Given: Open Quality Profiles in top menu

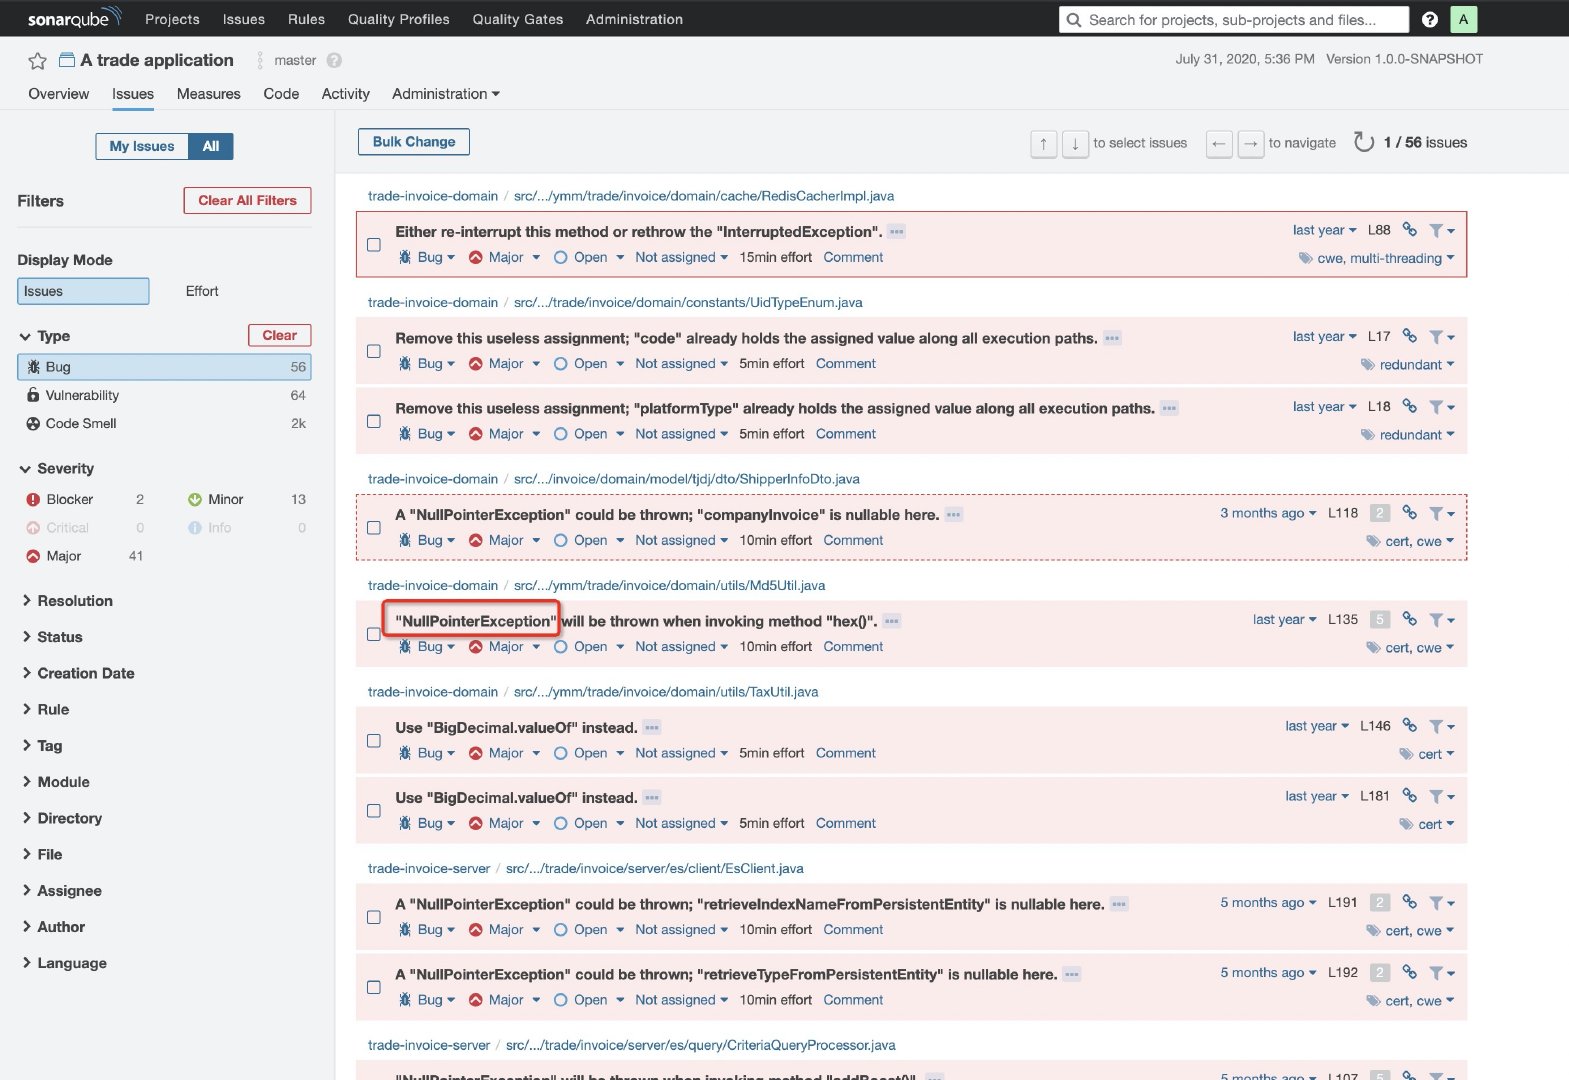Looking at the screenshot, I should click(x=398, y=19).
